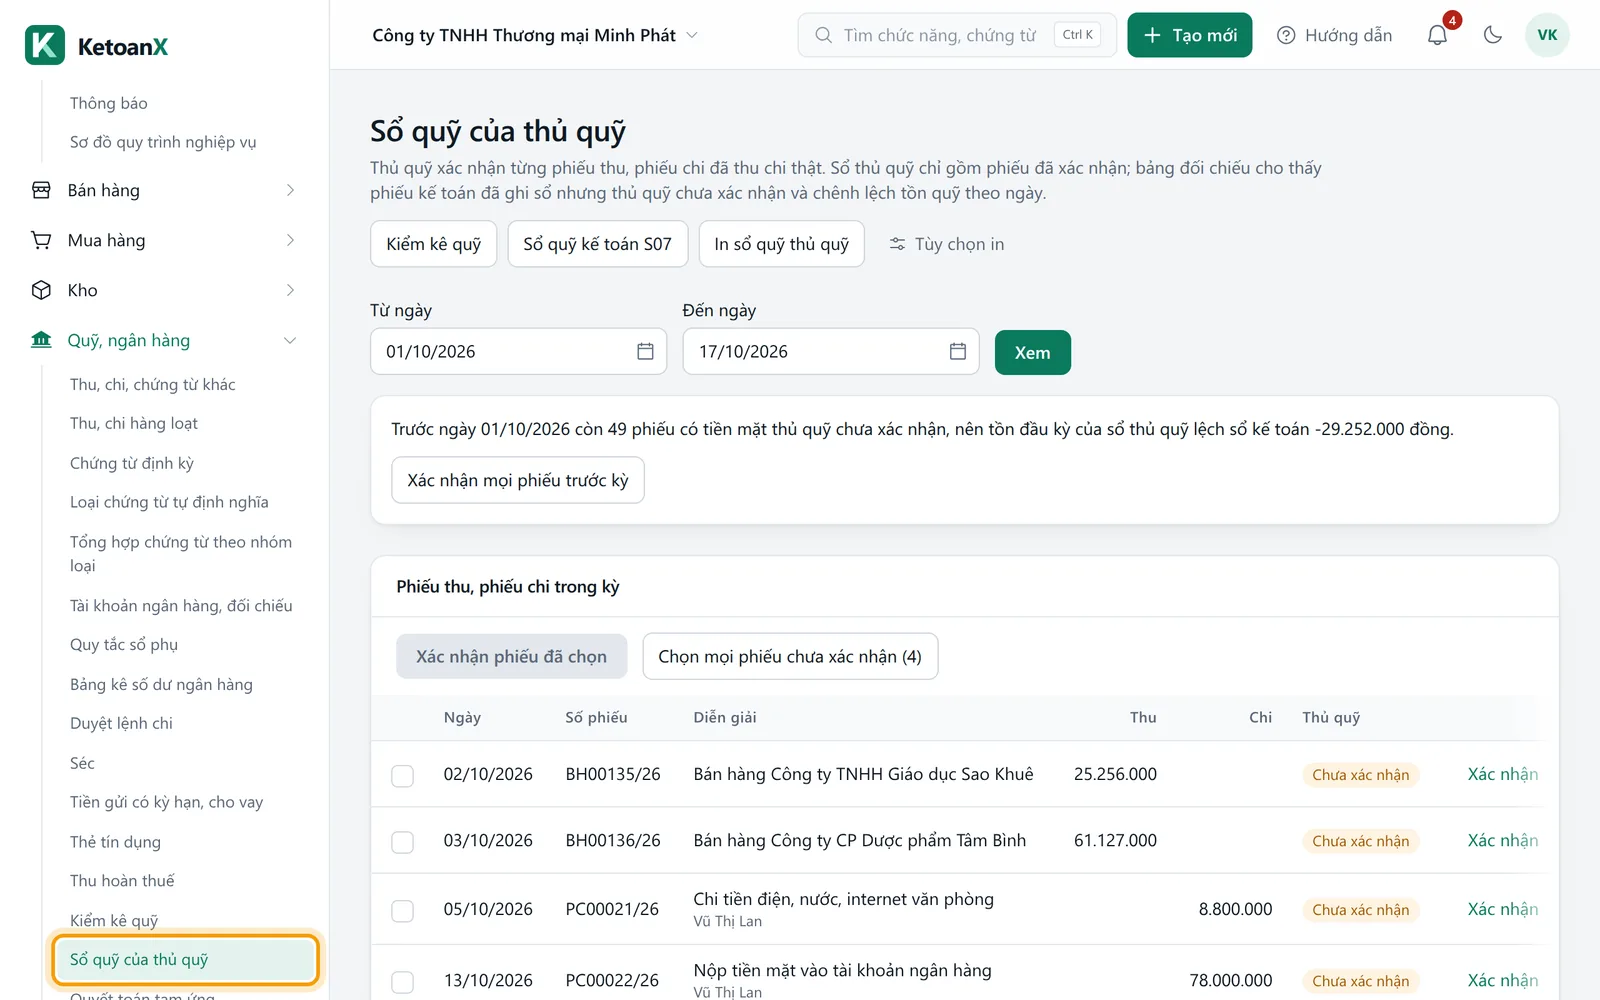1600x1000 pixels.
Task: Tick checkbox for voucher PC00021/26
Action: [x=402, y=911]
